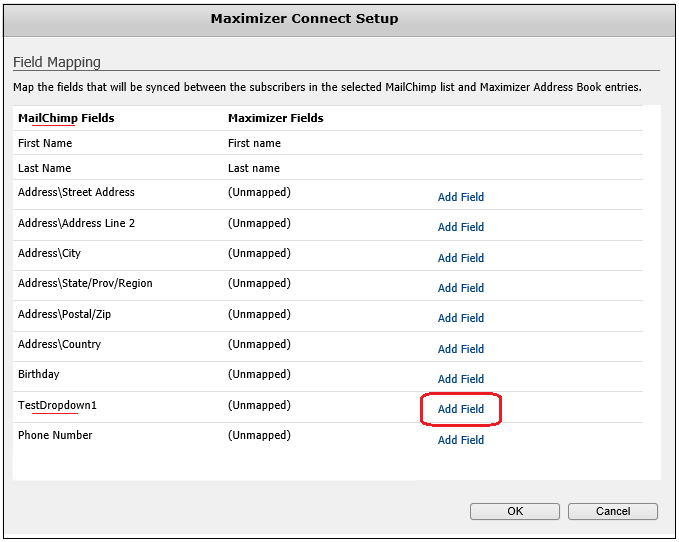
Task: Select 'Address\Country' field label
Action: click(x=59, y=344)
